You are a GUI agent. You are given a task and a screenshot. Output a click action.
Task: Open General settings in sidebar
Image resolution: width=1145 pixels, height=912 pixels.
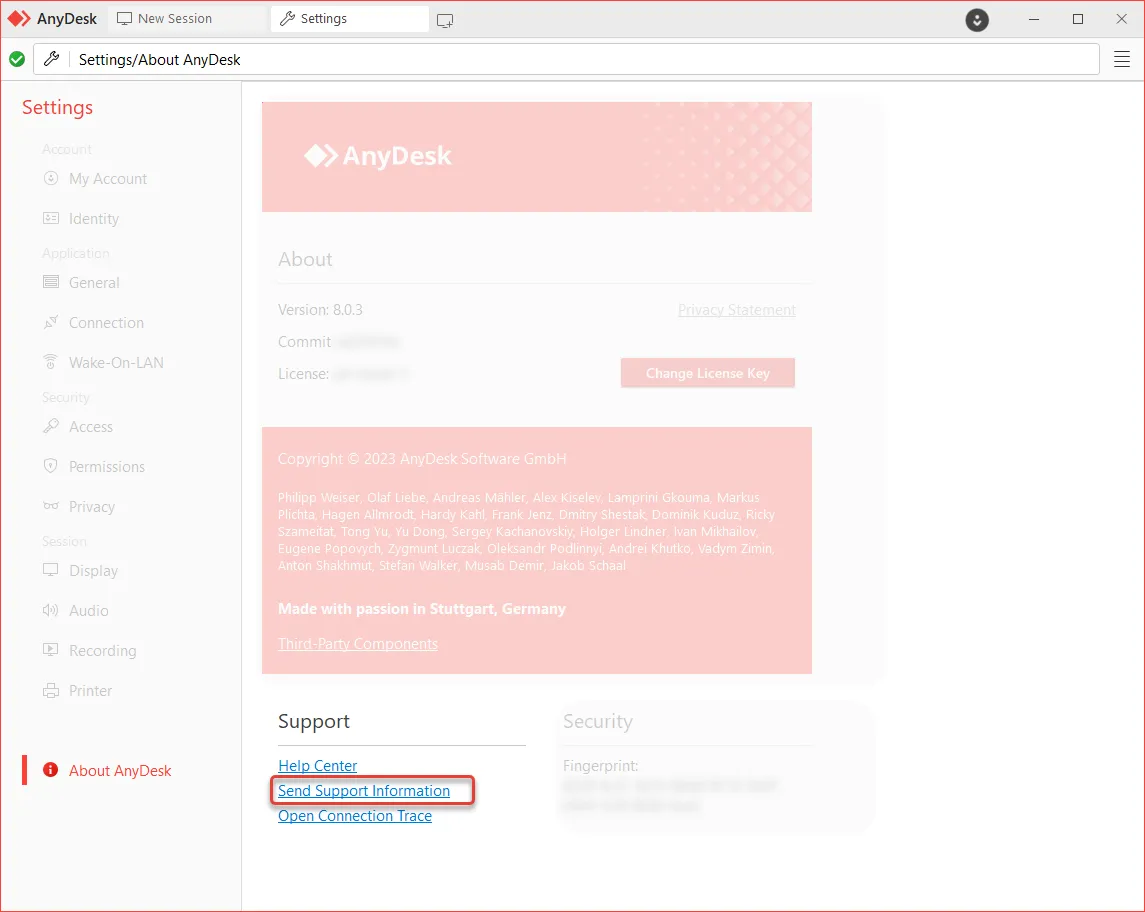(x=94, y=283)
